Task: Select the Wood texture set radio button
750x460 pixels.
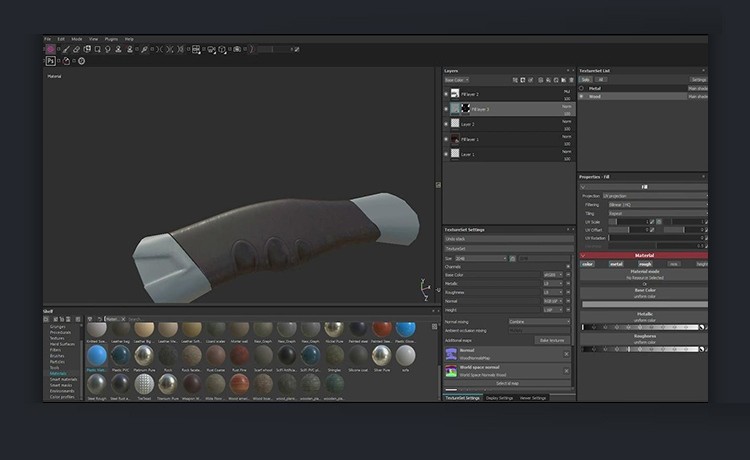Action: (582, 96)
